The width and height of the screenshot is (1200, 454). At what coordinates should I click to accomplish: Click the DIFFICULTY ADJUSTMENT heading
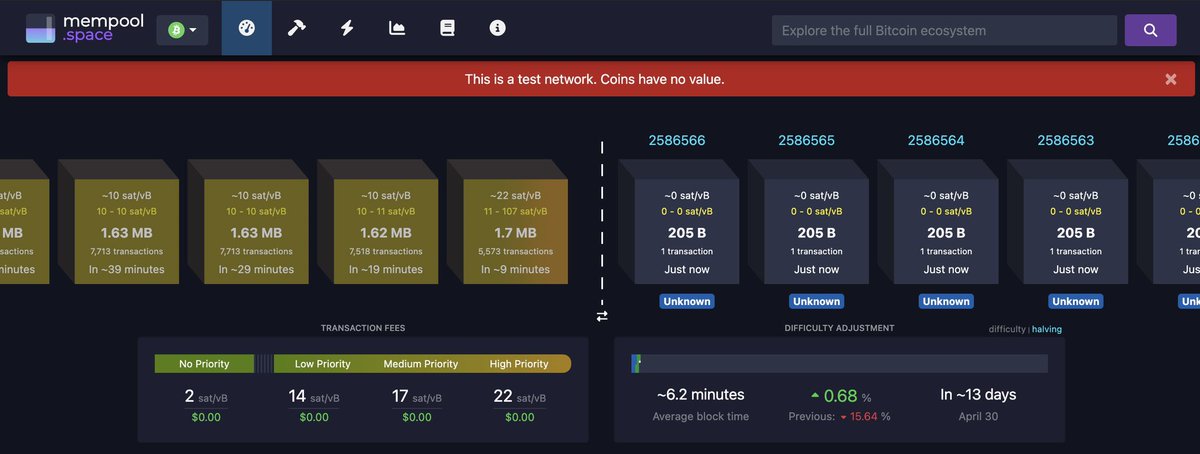[840, 328]
